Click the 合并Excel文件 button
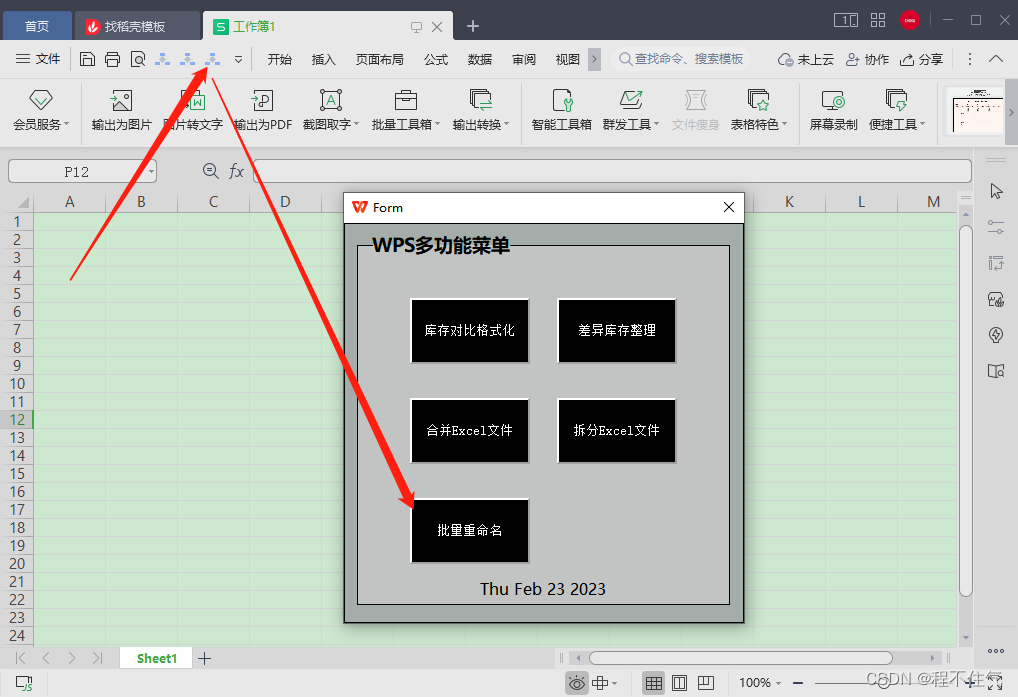The image size is (1018, 697). (469, 431)
